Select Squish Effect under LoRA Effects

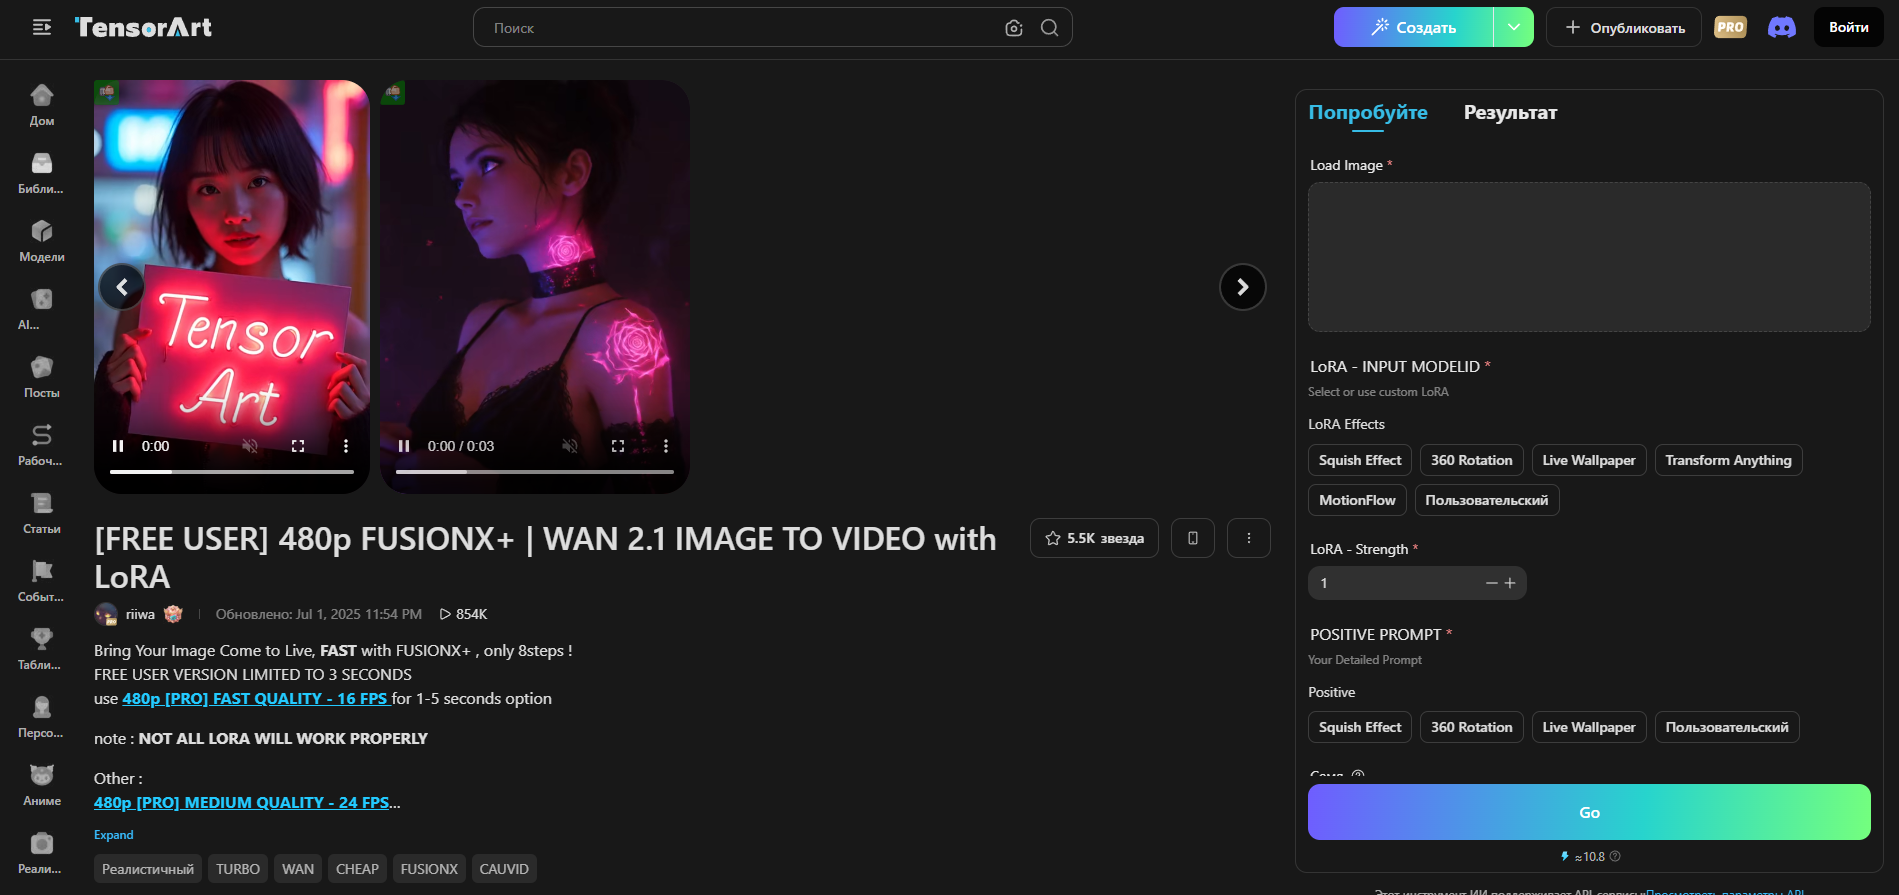[x=1360, y=460]
